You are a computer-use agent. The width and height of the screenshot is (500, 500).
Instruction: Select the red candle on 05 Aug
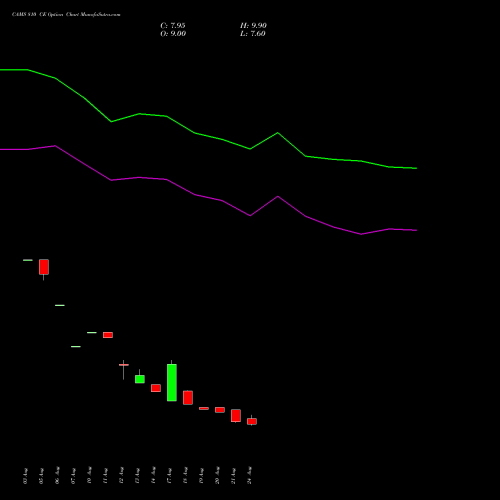coord(44,267)
